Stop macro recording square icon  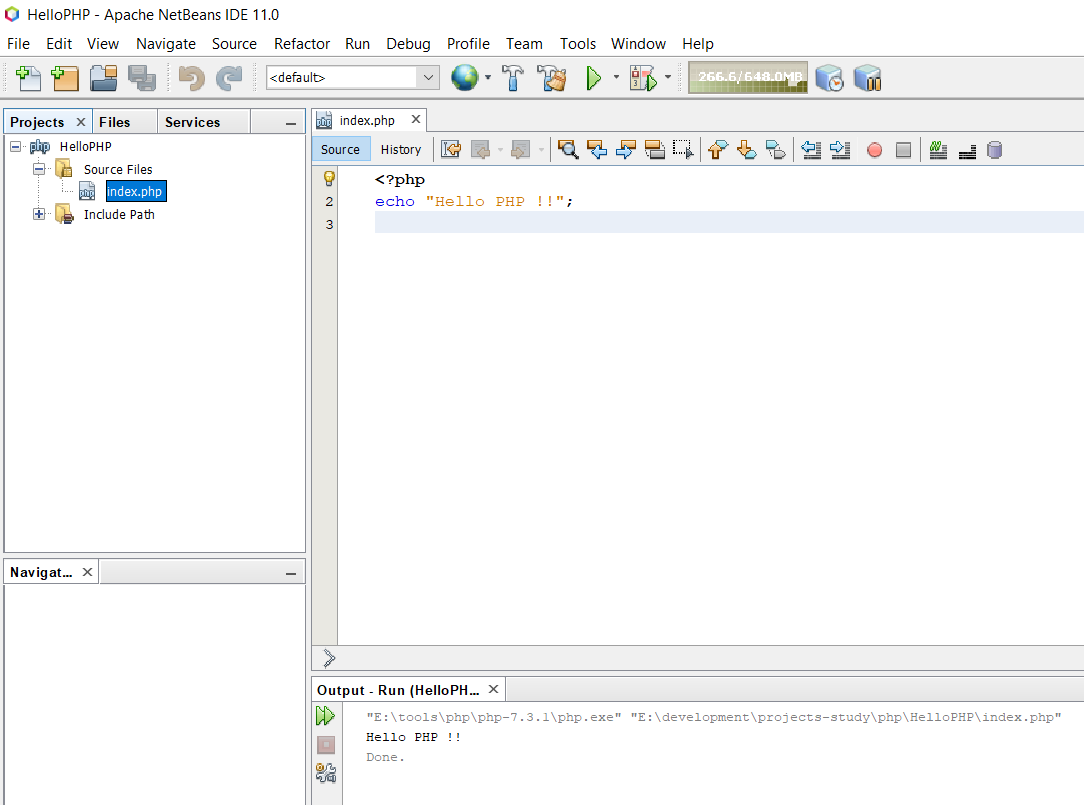903,150
